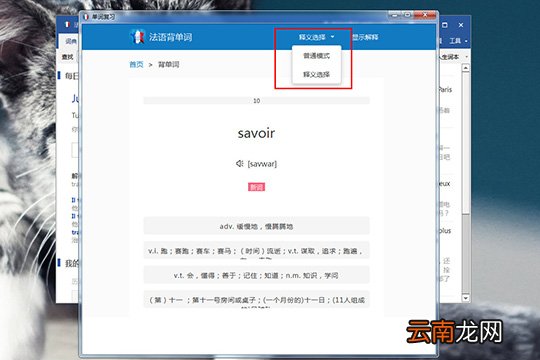This screenshot has height=360, width=540.
Task: Select 普通模式 from the dropdown menu
Action: pos(316,56)
